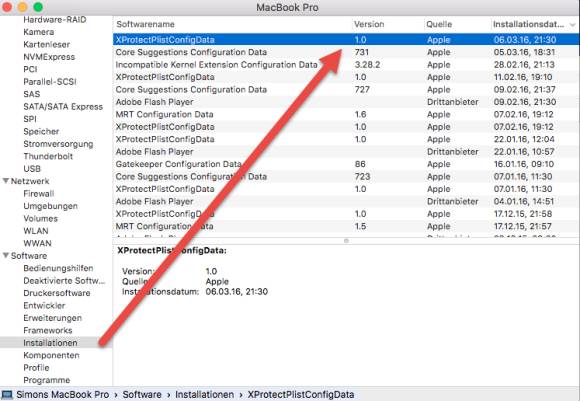Select MRT Configuration Data version 1.6
This screenshot has width=580, height=401.
coord(346,114)
